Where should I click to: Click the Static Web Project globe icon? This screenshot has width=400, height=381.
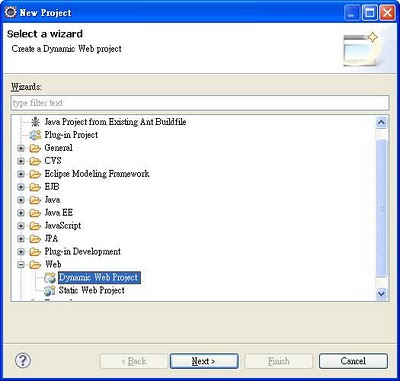pos(50,291)
